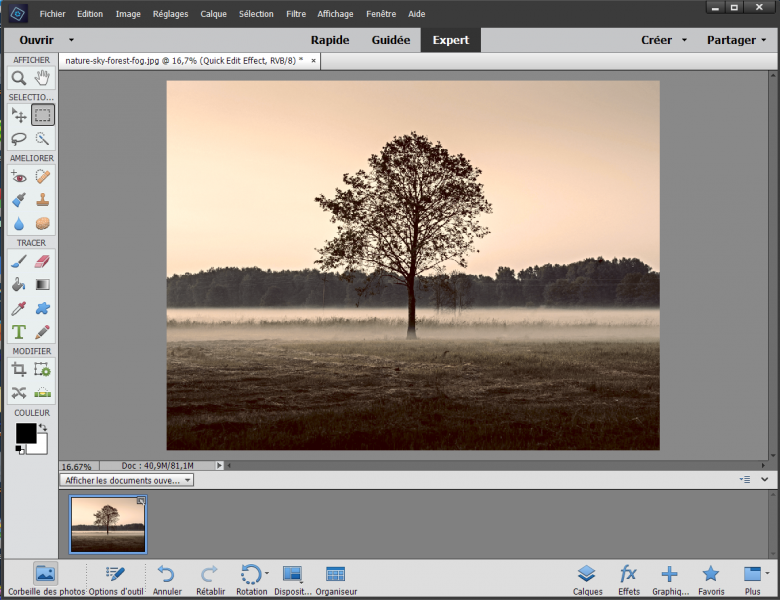Open the Fichier menu
780x600 pixels.
coord(52,14)
